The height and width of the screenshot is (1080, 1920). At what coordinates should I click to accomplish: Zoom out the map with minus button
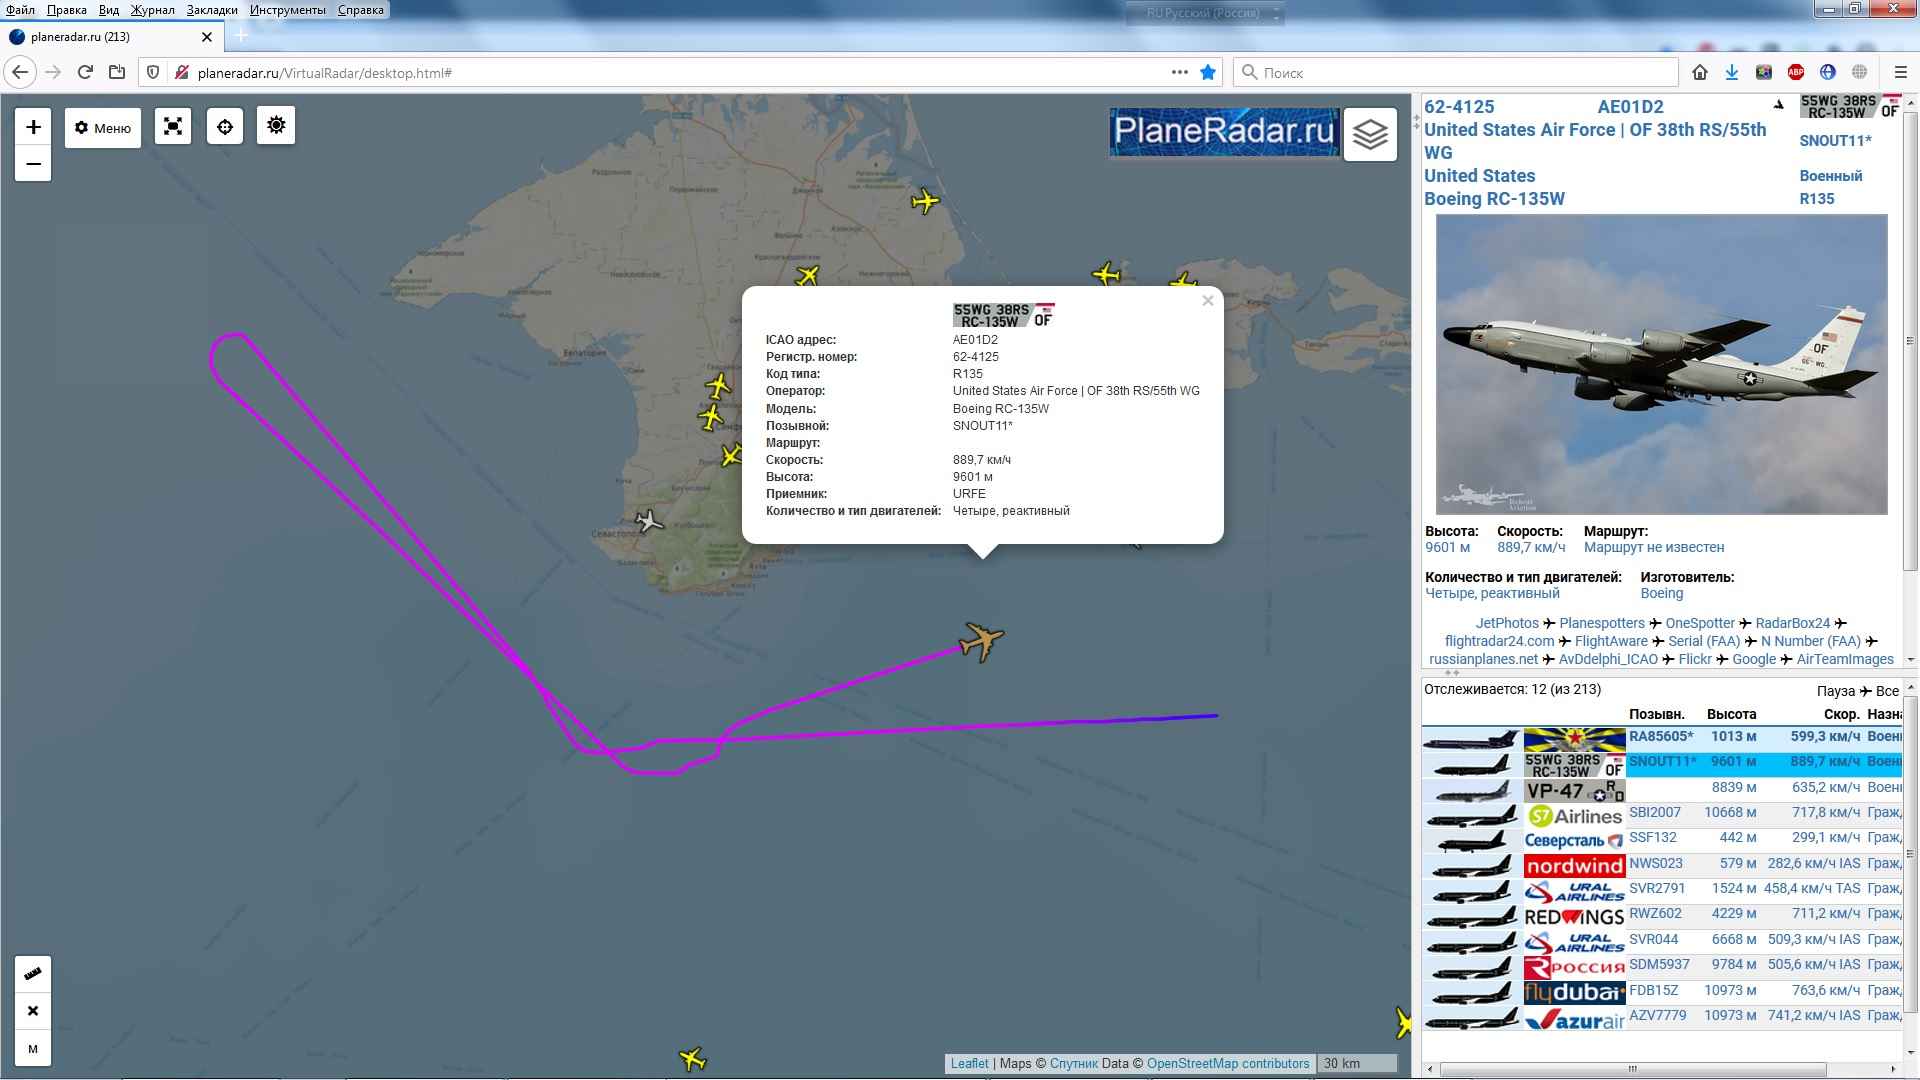[33, 164]
